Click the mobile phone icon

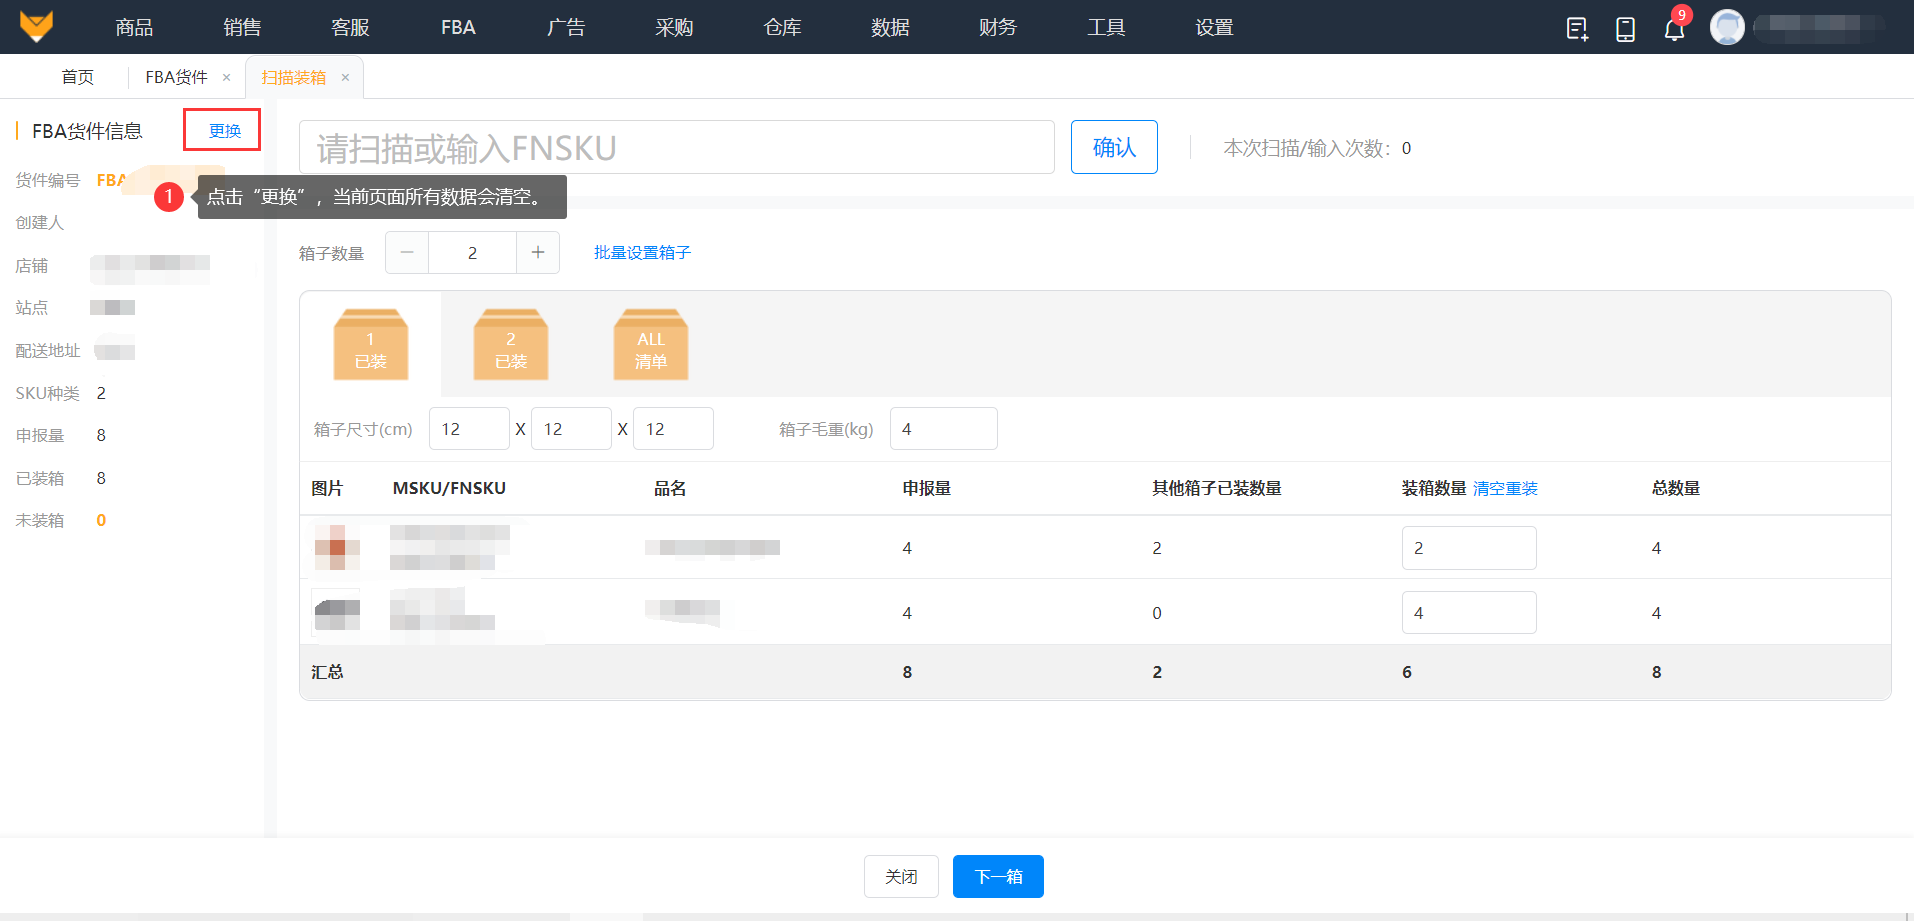point(1625,29)
